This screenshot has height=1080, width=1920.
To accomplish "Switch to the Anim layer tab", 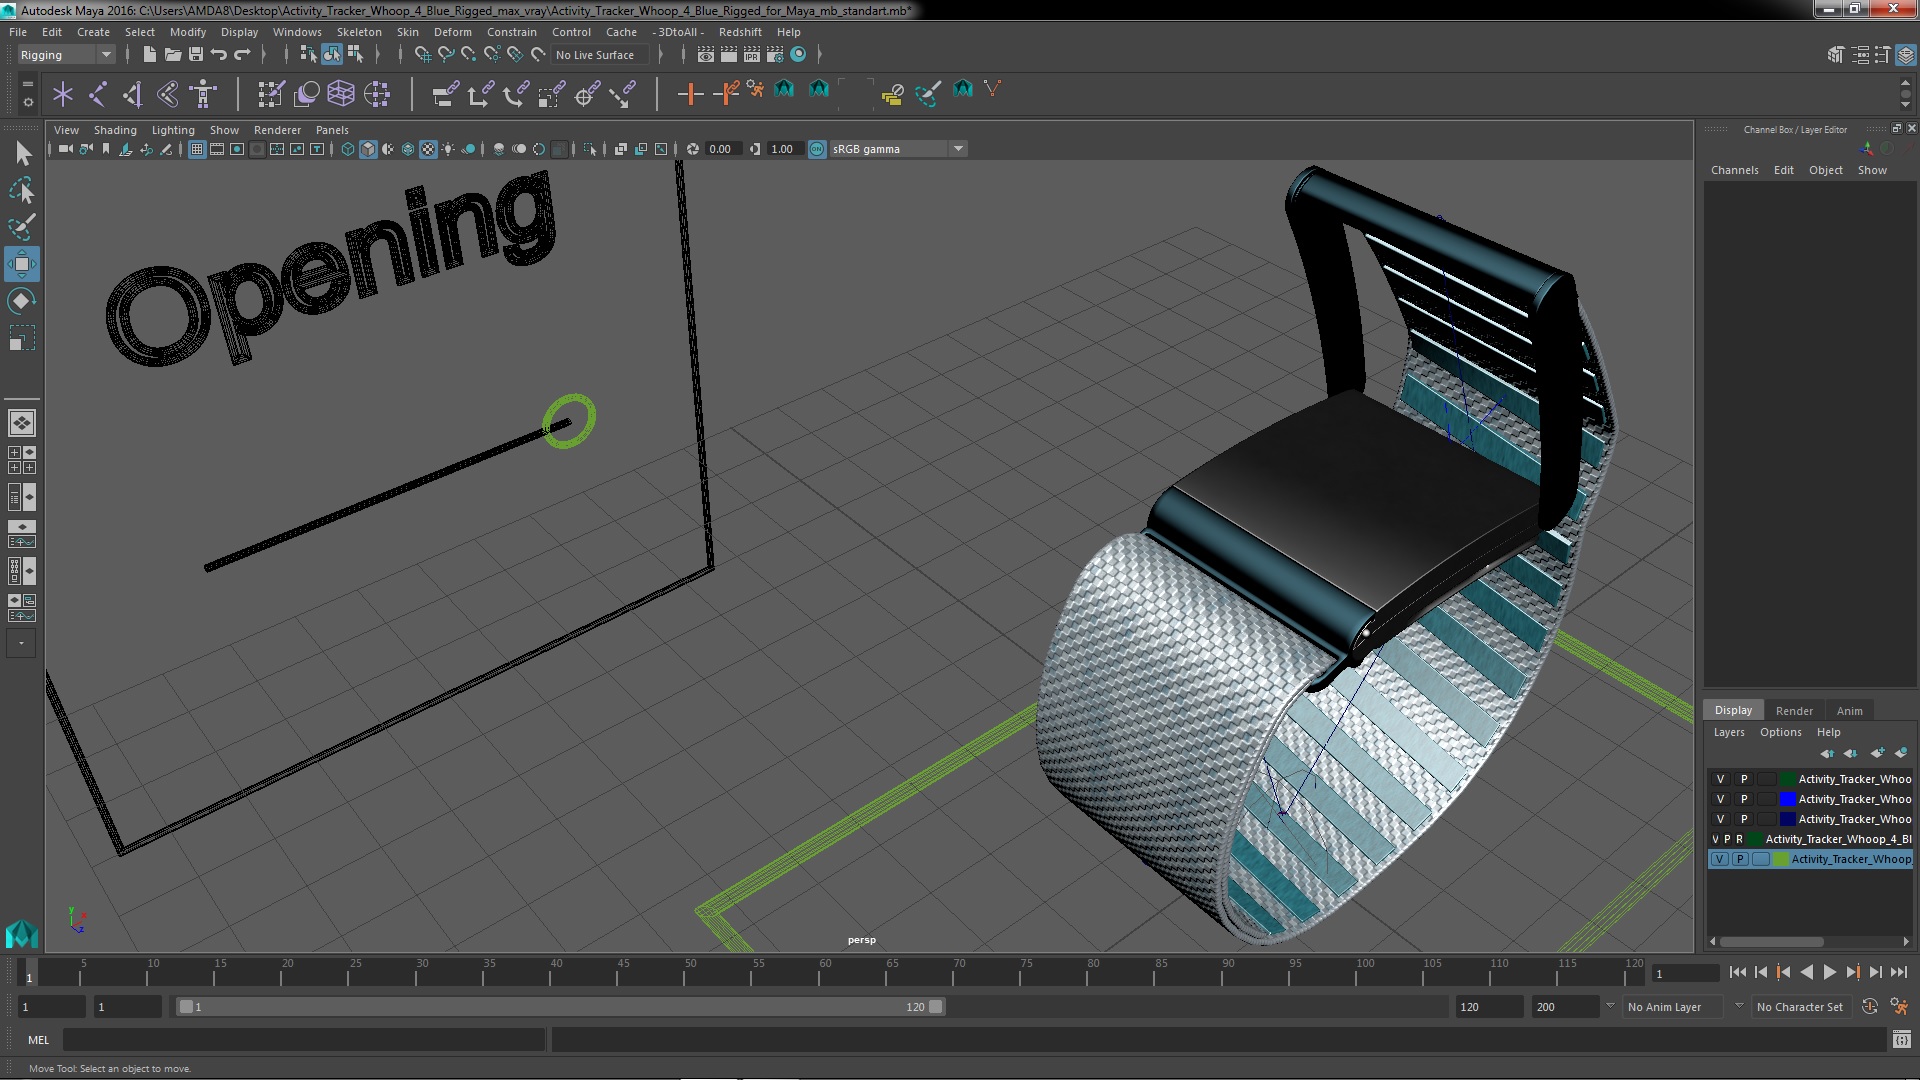I will [x=1849, y=711].
